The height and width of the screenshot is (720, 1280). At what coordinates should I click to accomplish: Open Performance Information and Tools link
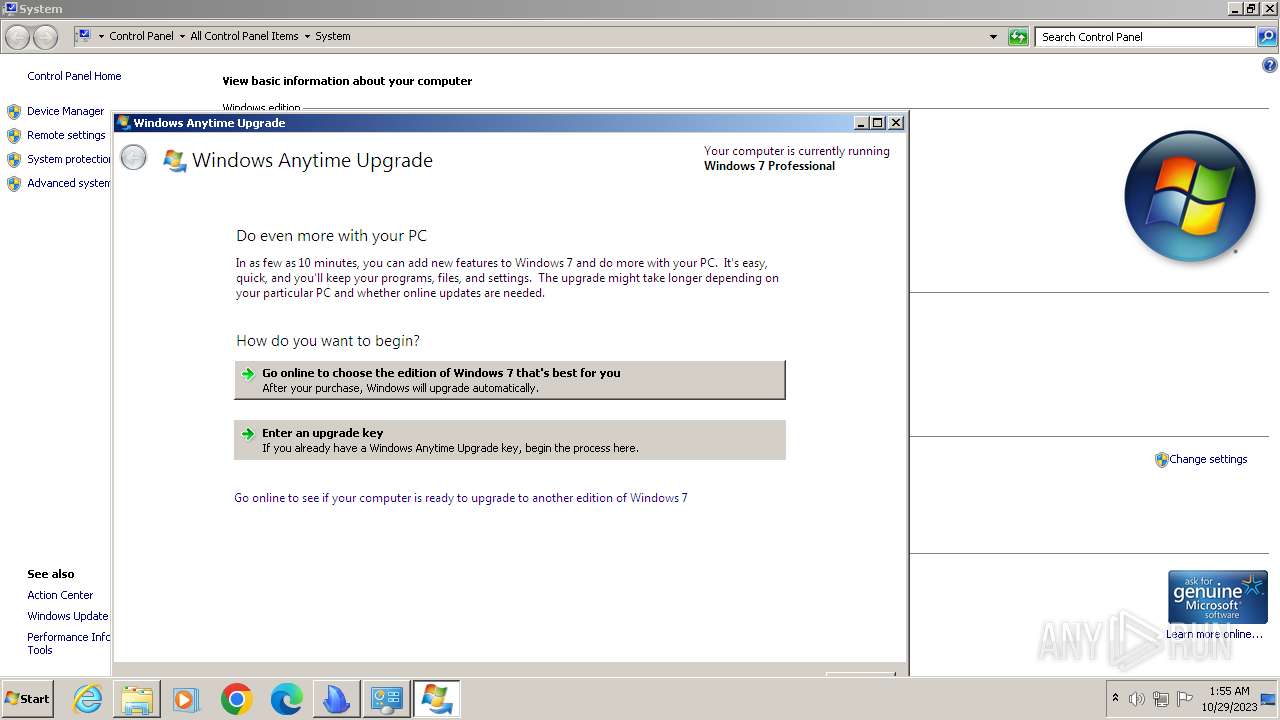tap(69, 643)
